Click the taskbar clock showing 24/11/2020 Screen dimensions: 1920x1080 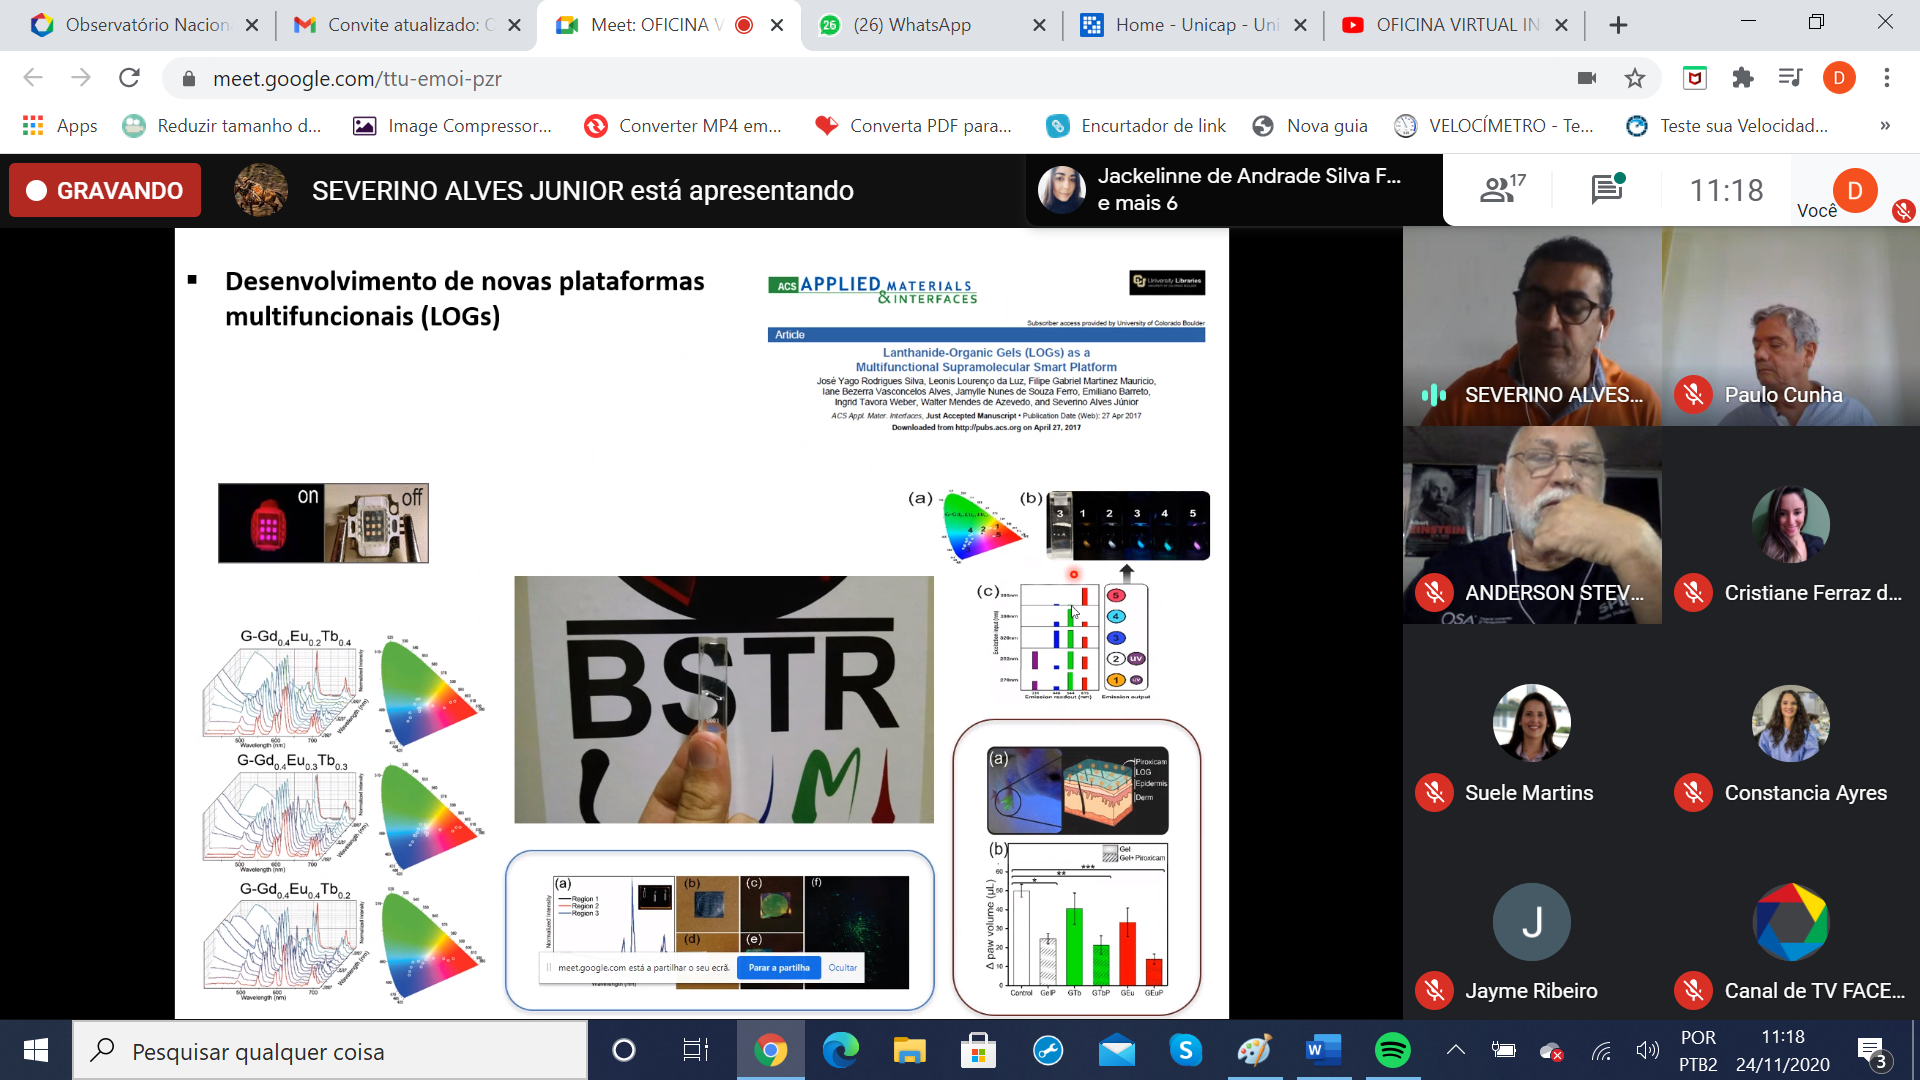(x=1783, y=1051)
